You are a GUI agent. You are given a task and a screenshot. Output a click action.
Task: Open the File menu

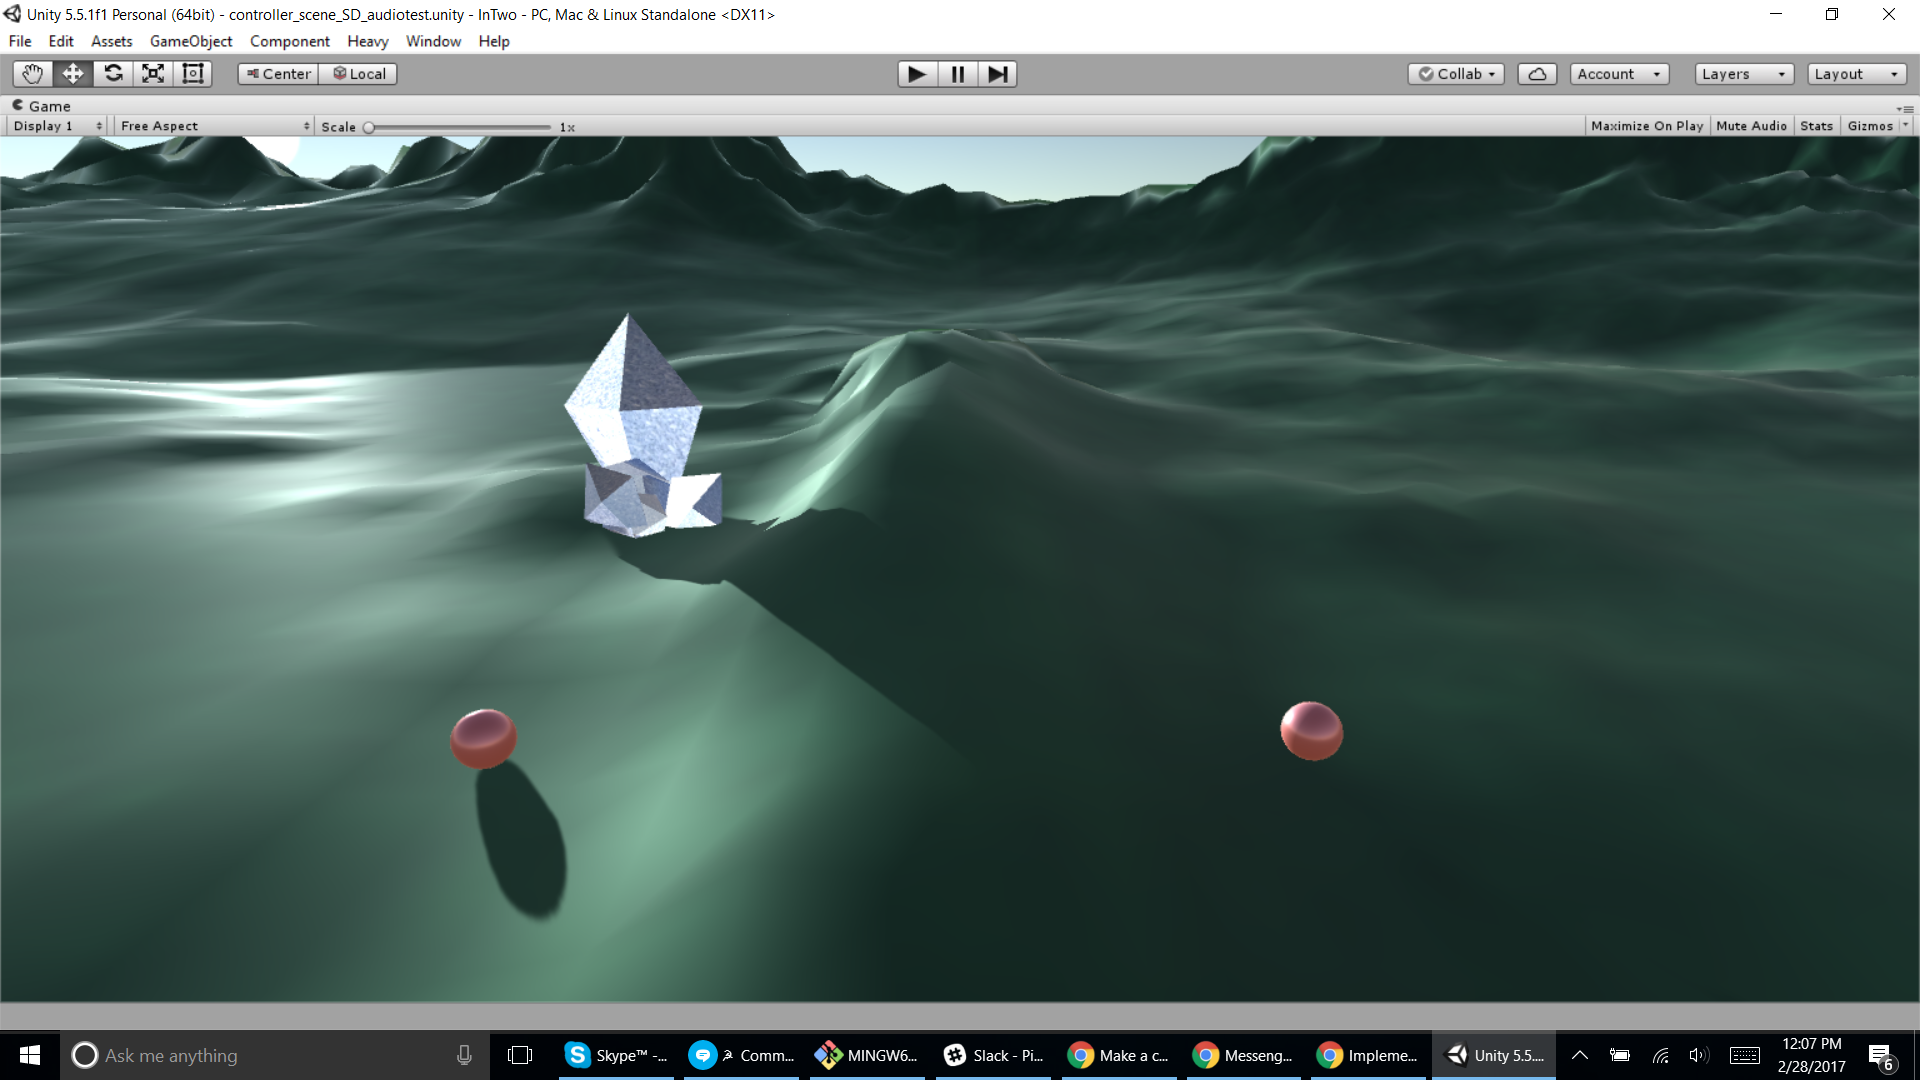20,41
